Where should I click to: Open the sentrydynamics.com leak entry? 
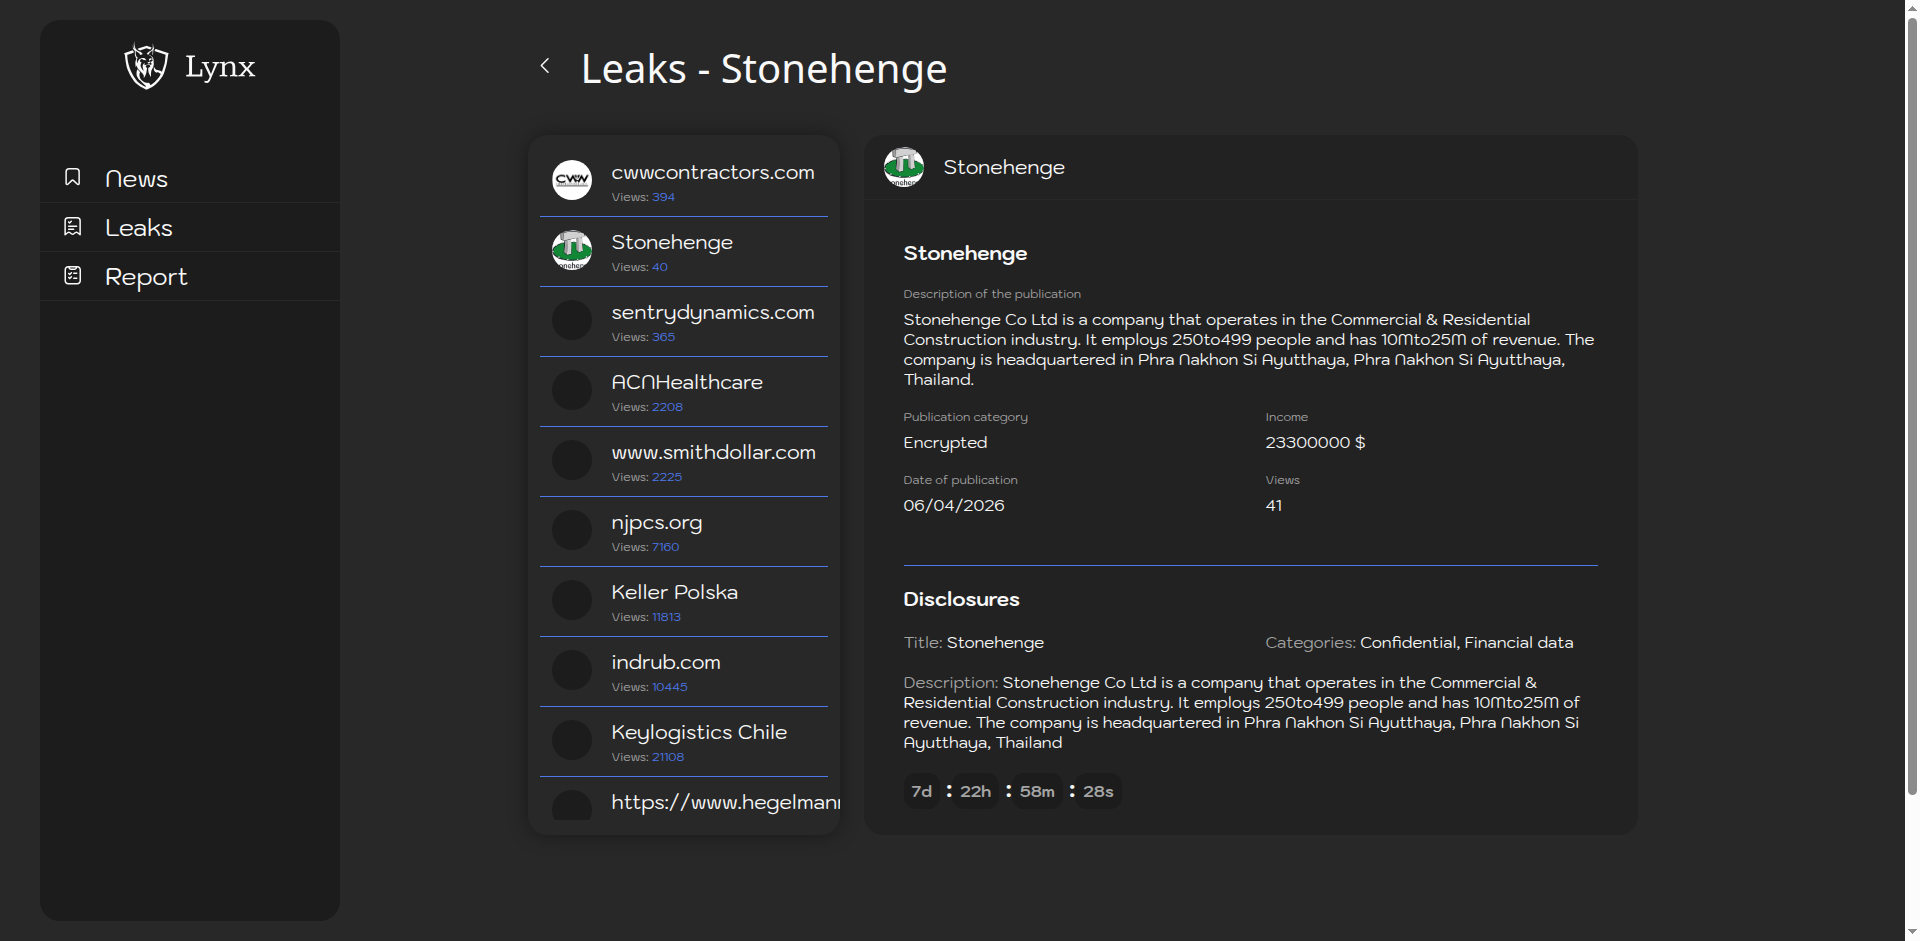(x=684, y=321)
